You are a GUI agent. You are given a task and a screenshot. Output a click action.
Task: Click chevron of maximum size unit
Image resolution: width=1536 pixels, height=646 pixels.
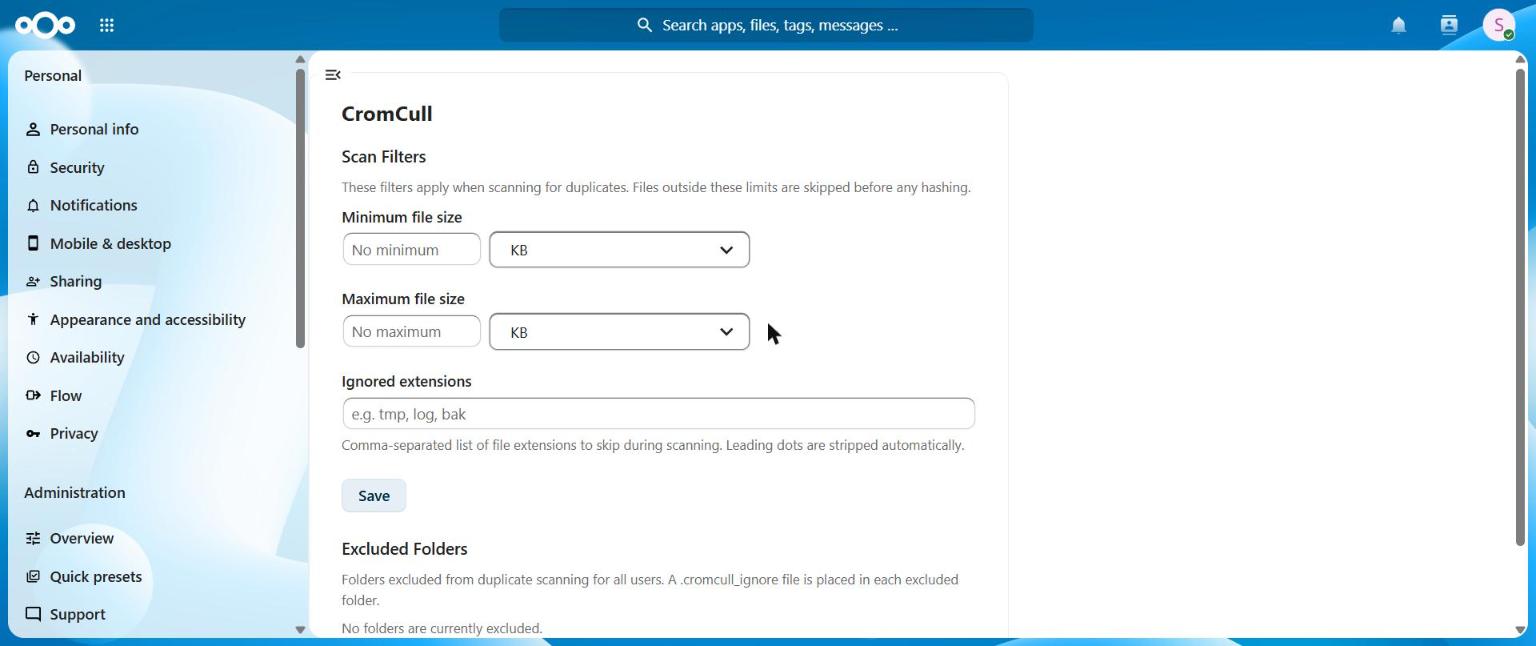tap(726, 332)
